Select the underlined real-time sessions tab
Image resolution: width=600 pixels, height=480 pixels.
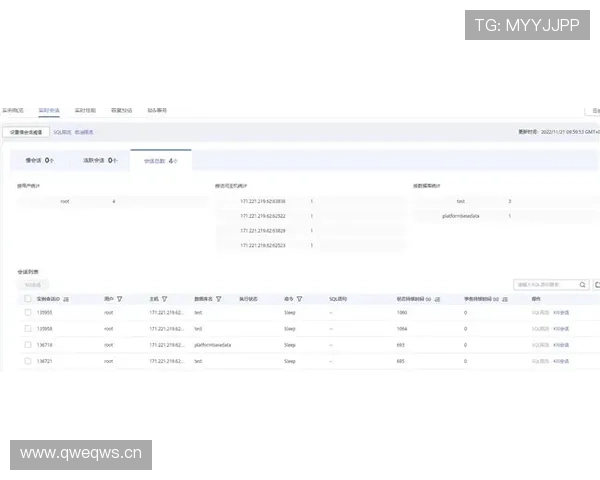[49, 110]
